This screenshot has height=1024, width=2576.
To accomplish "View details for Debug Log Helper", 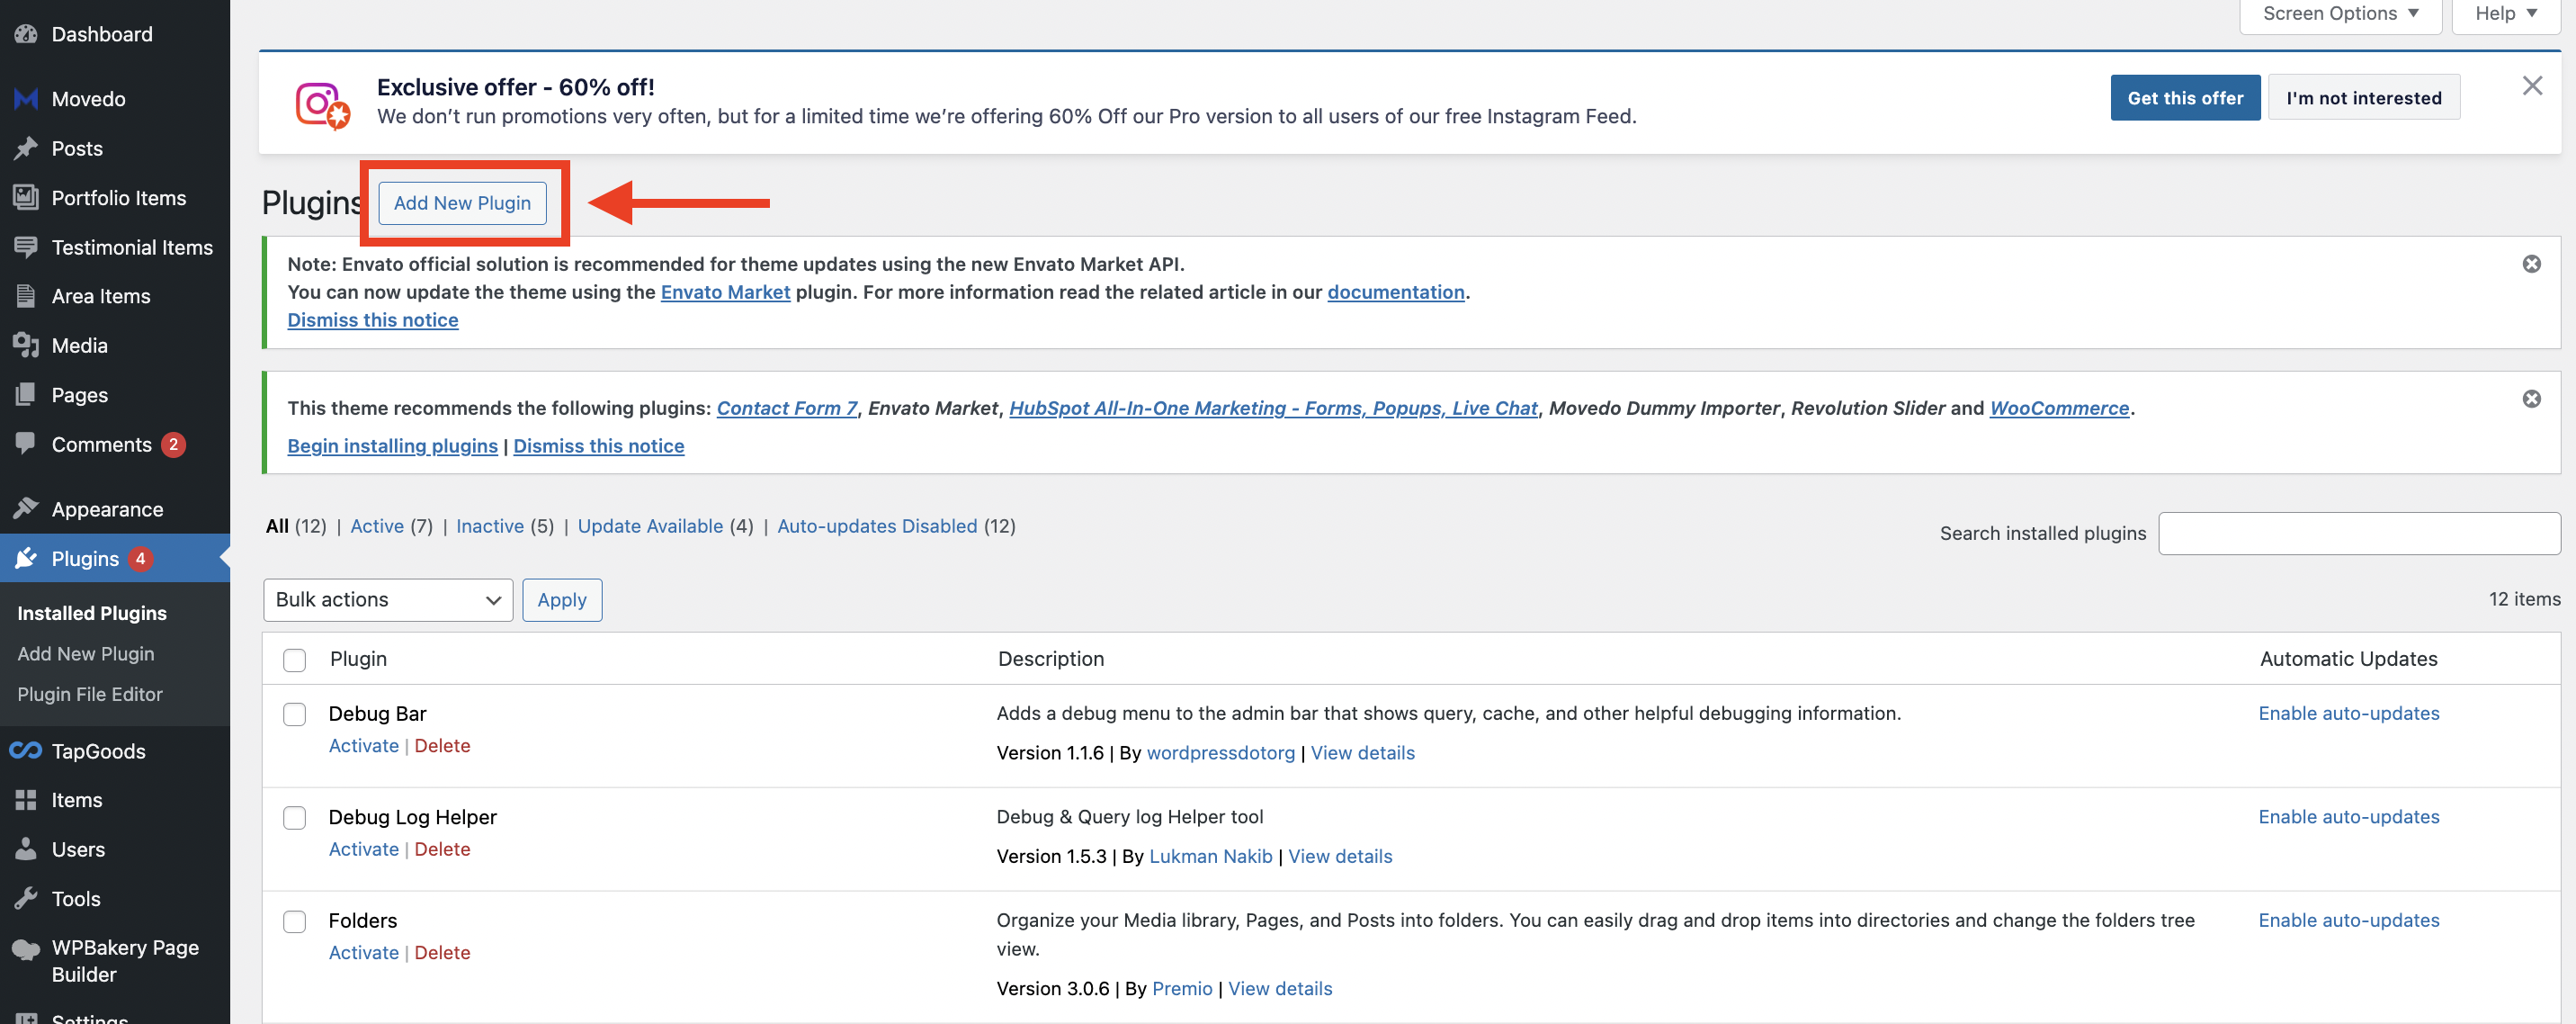I will pos(1340,856).
